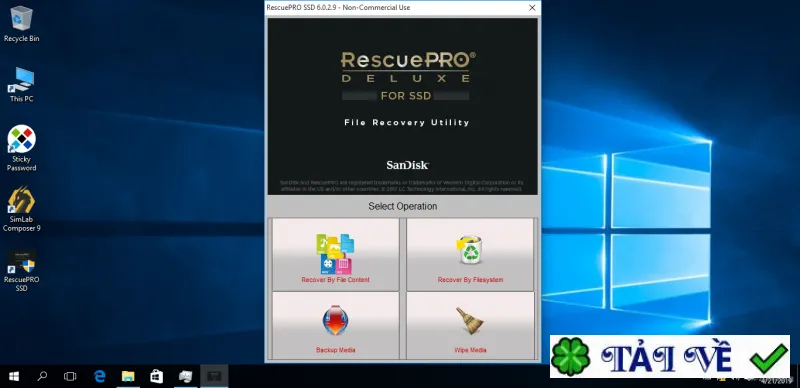Viewport: 800px width, 388px height.
Task: Choose Recover By Filesystem recycle bin option
Action: 470,254
